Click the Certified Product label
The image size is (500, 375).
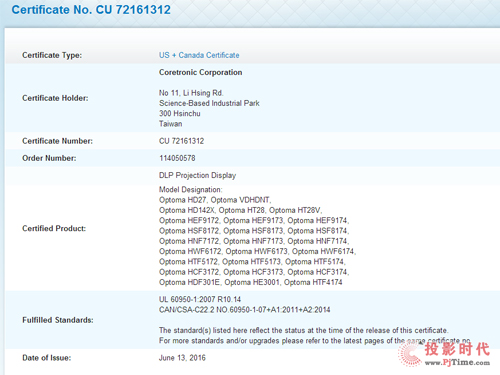54,229
